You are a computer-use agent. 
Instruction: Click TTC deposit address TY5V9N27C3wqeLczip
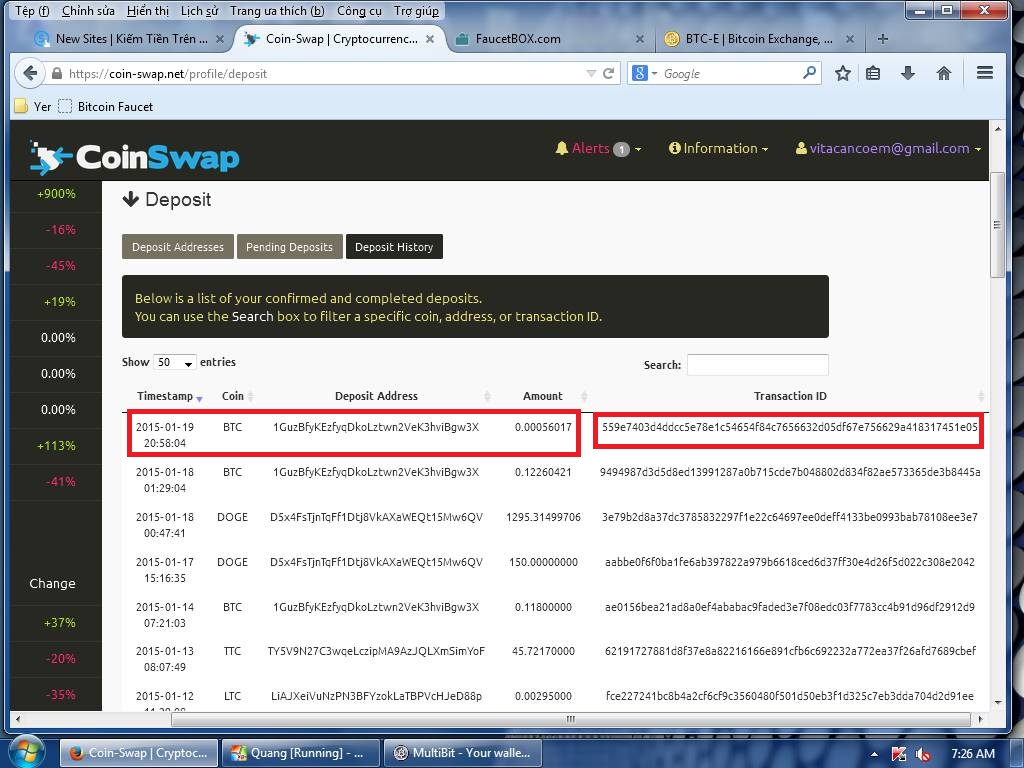pyautogui.click(x=376, y=651)
